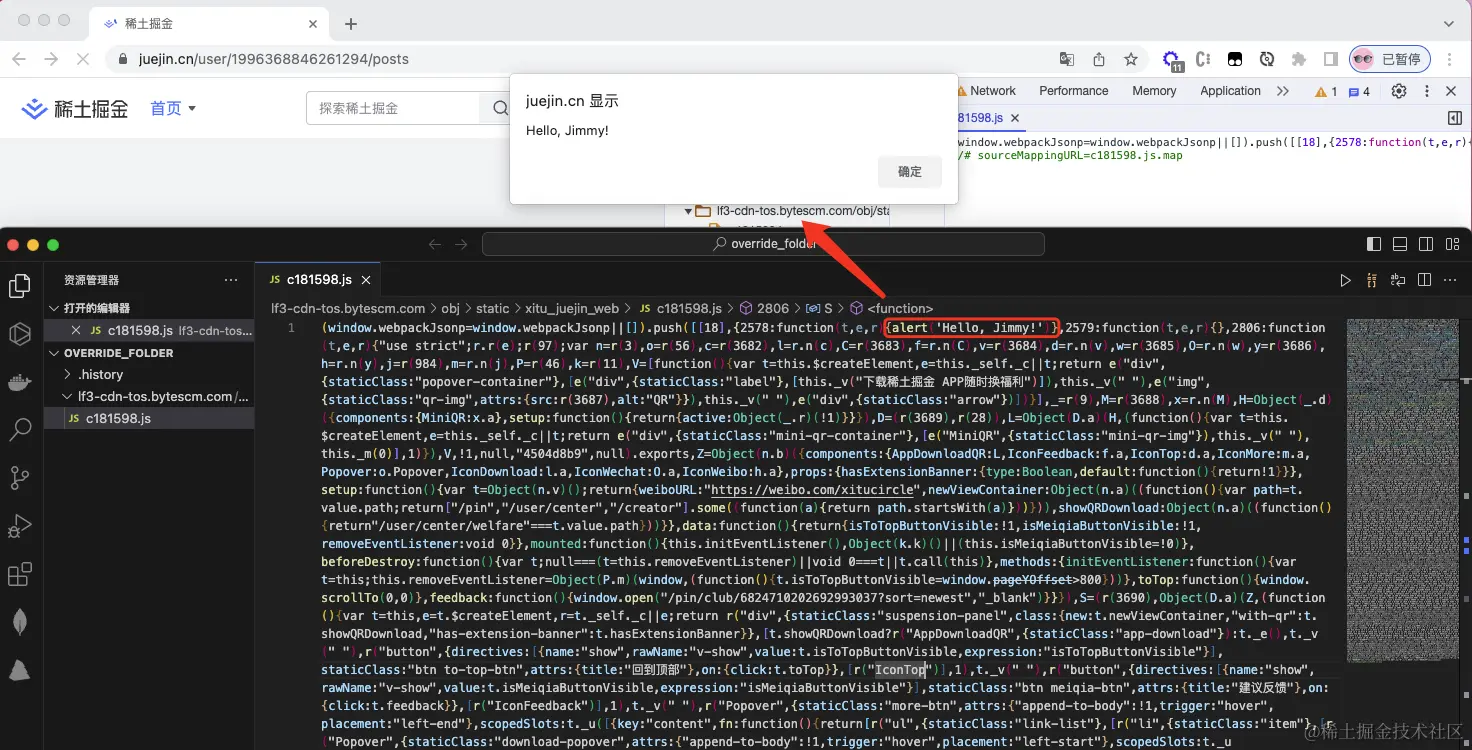Open the MongoDB leaf view in activity bar
This screenshot has width=1472, height=750.
pyautogui.click(x=20, y=622)
